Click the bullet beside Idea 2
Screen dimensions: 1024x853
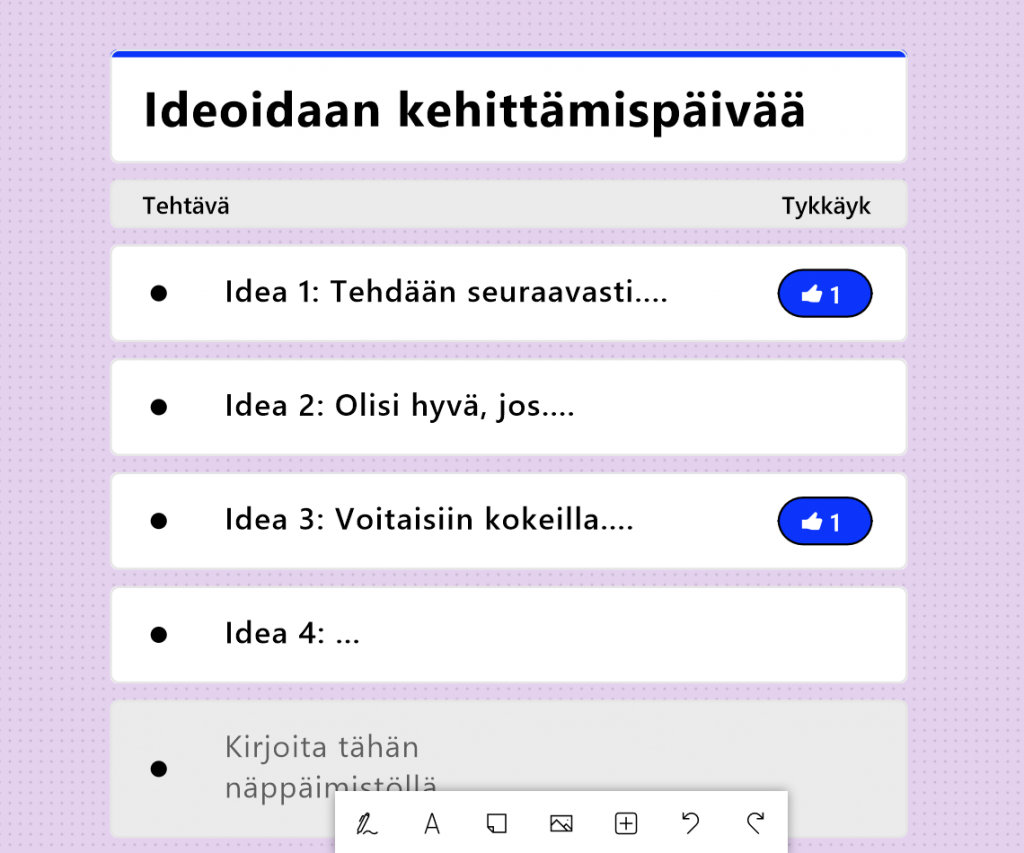tap(158, 407)
